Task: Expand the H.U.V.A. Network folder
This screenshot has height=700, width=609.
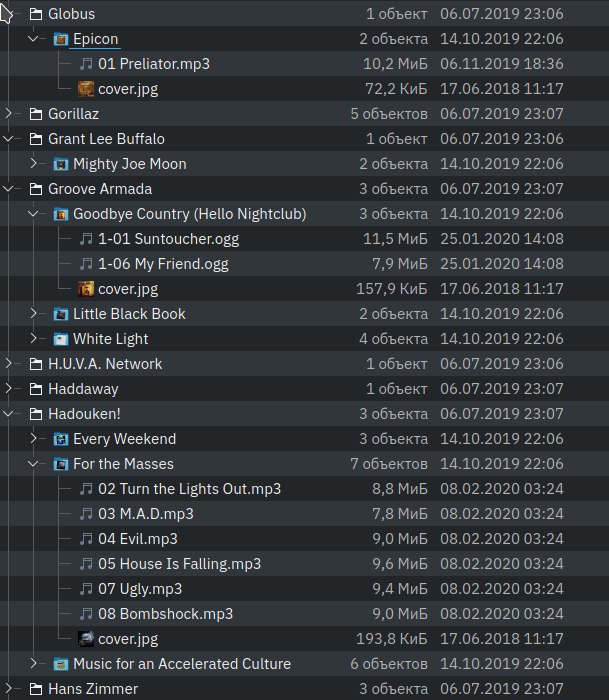Action: pyautogui.click(x=8, y=363)
